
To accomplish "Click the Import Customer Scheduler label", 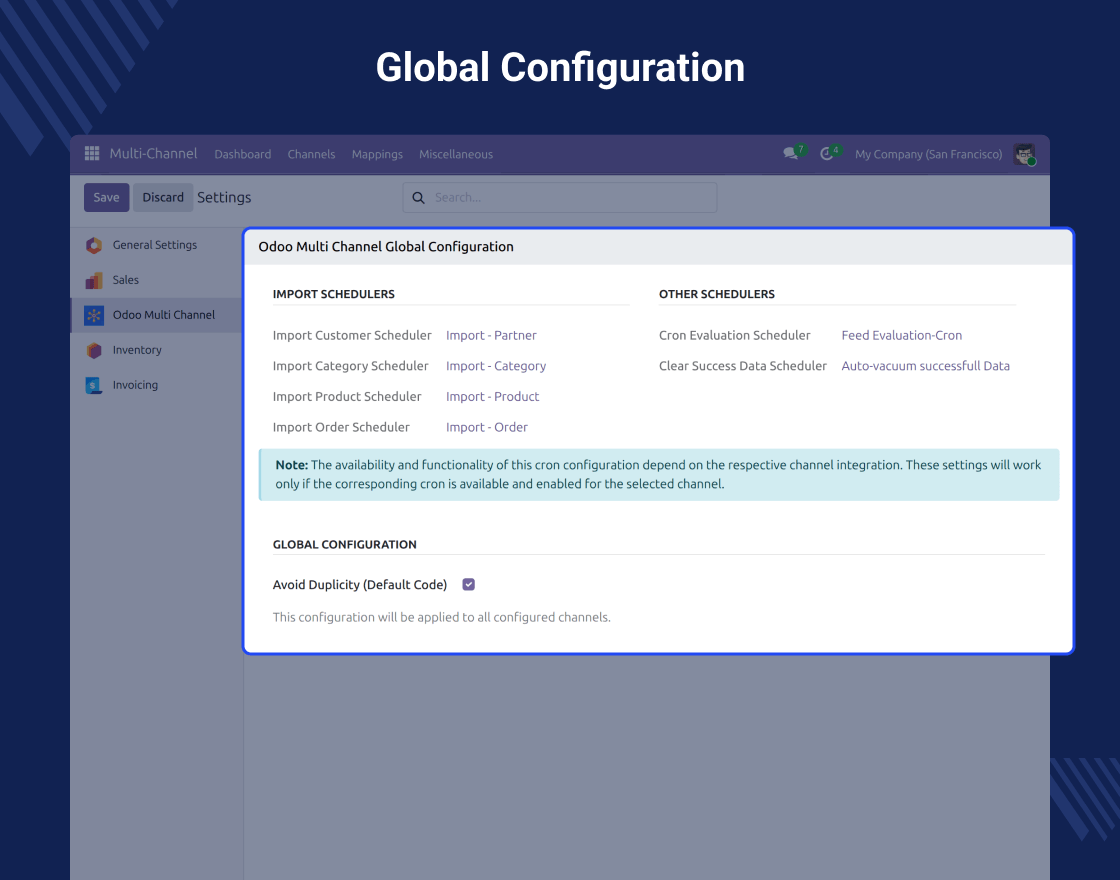I will [x=352, y=335].
